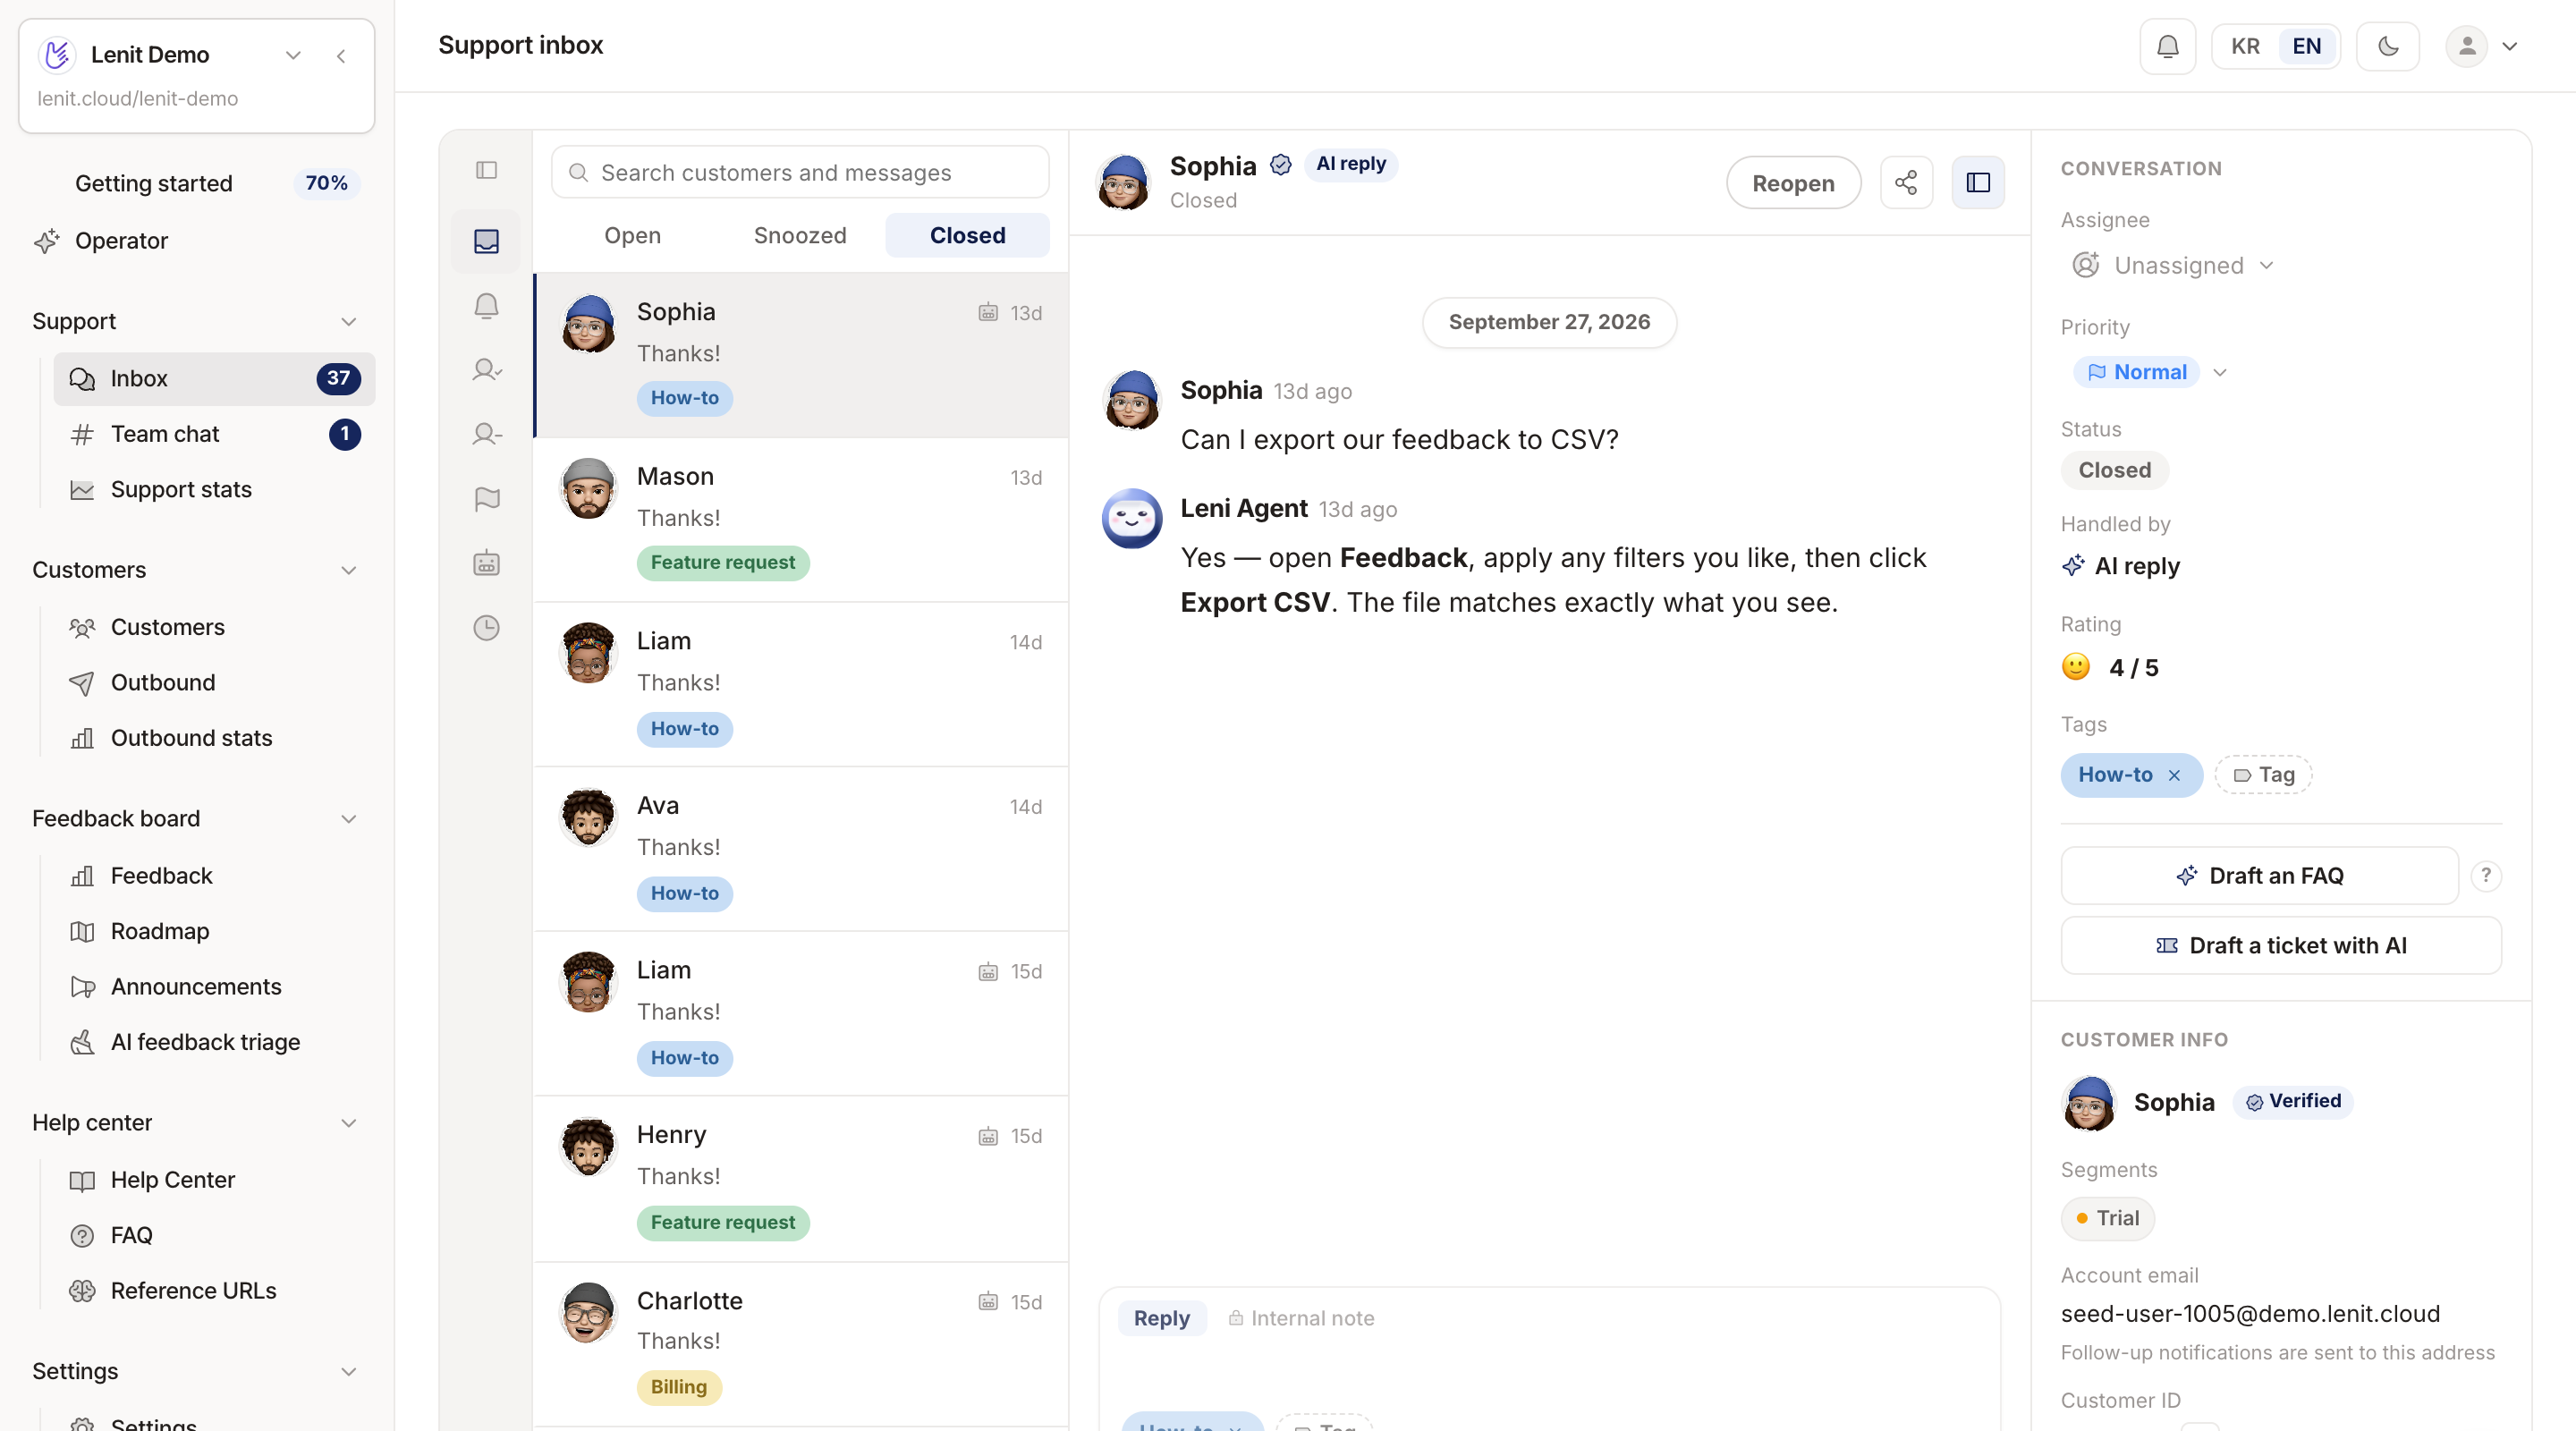Open the Unassigned assignee dropdown

[2172, 265]
